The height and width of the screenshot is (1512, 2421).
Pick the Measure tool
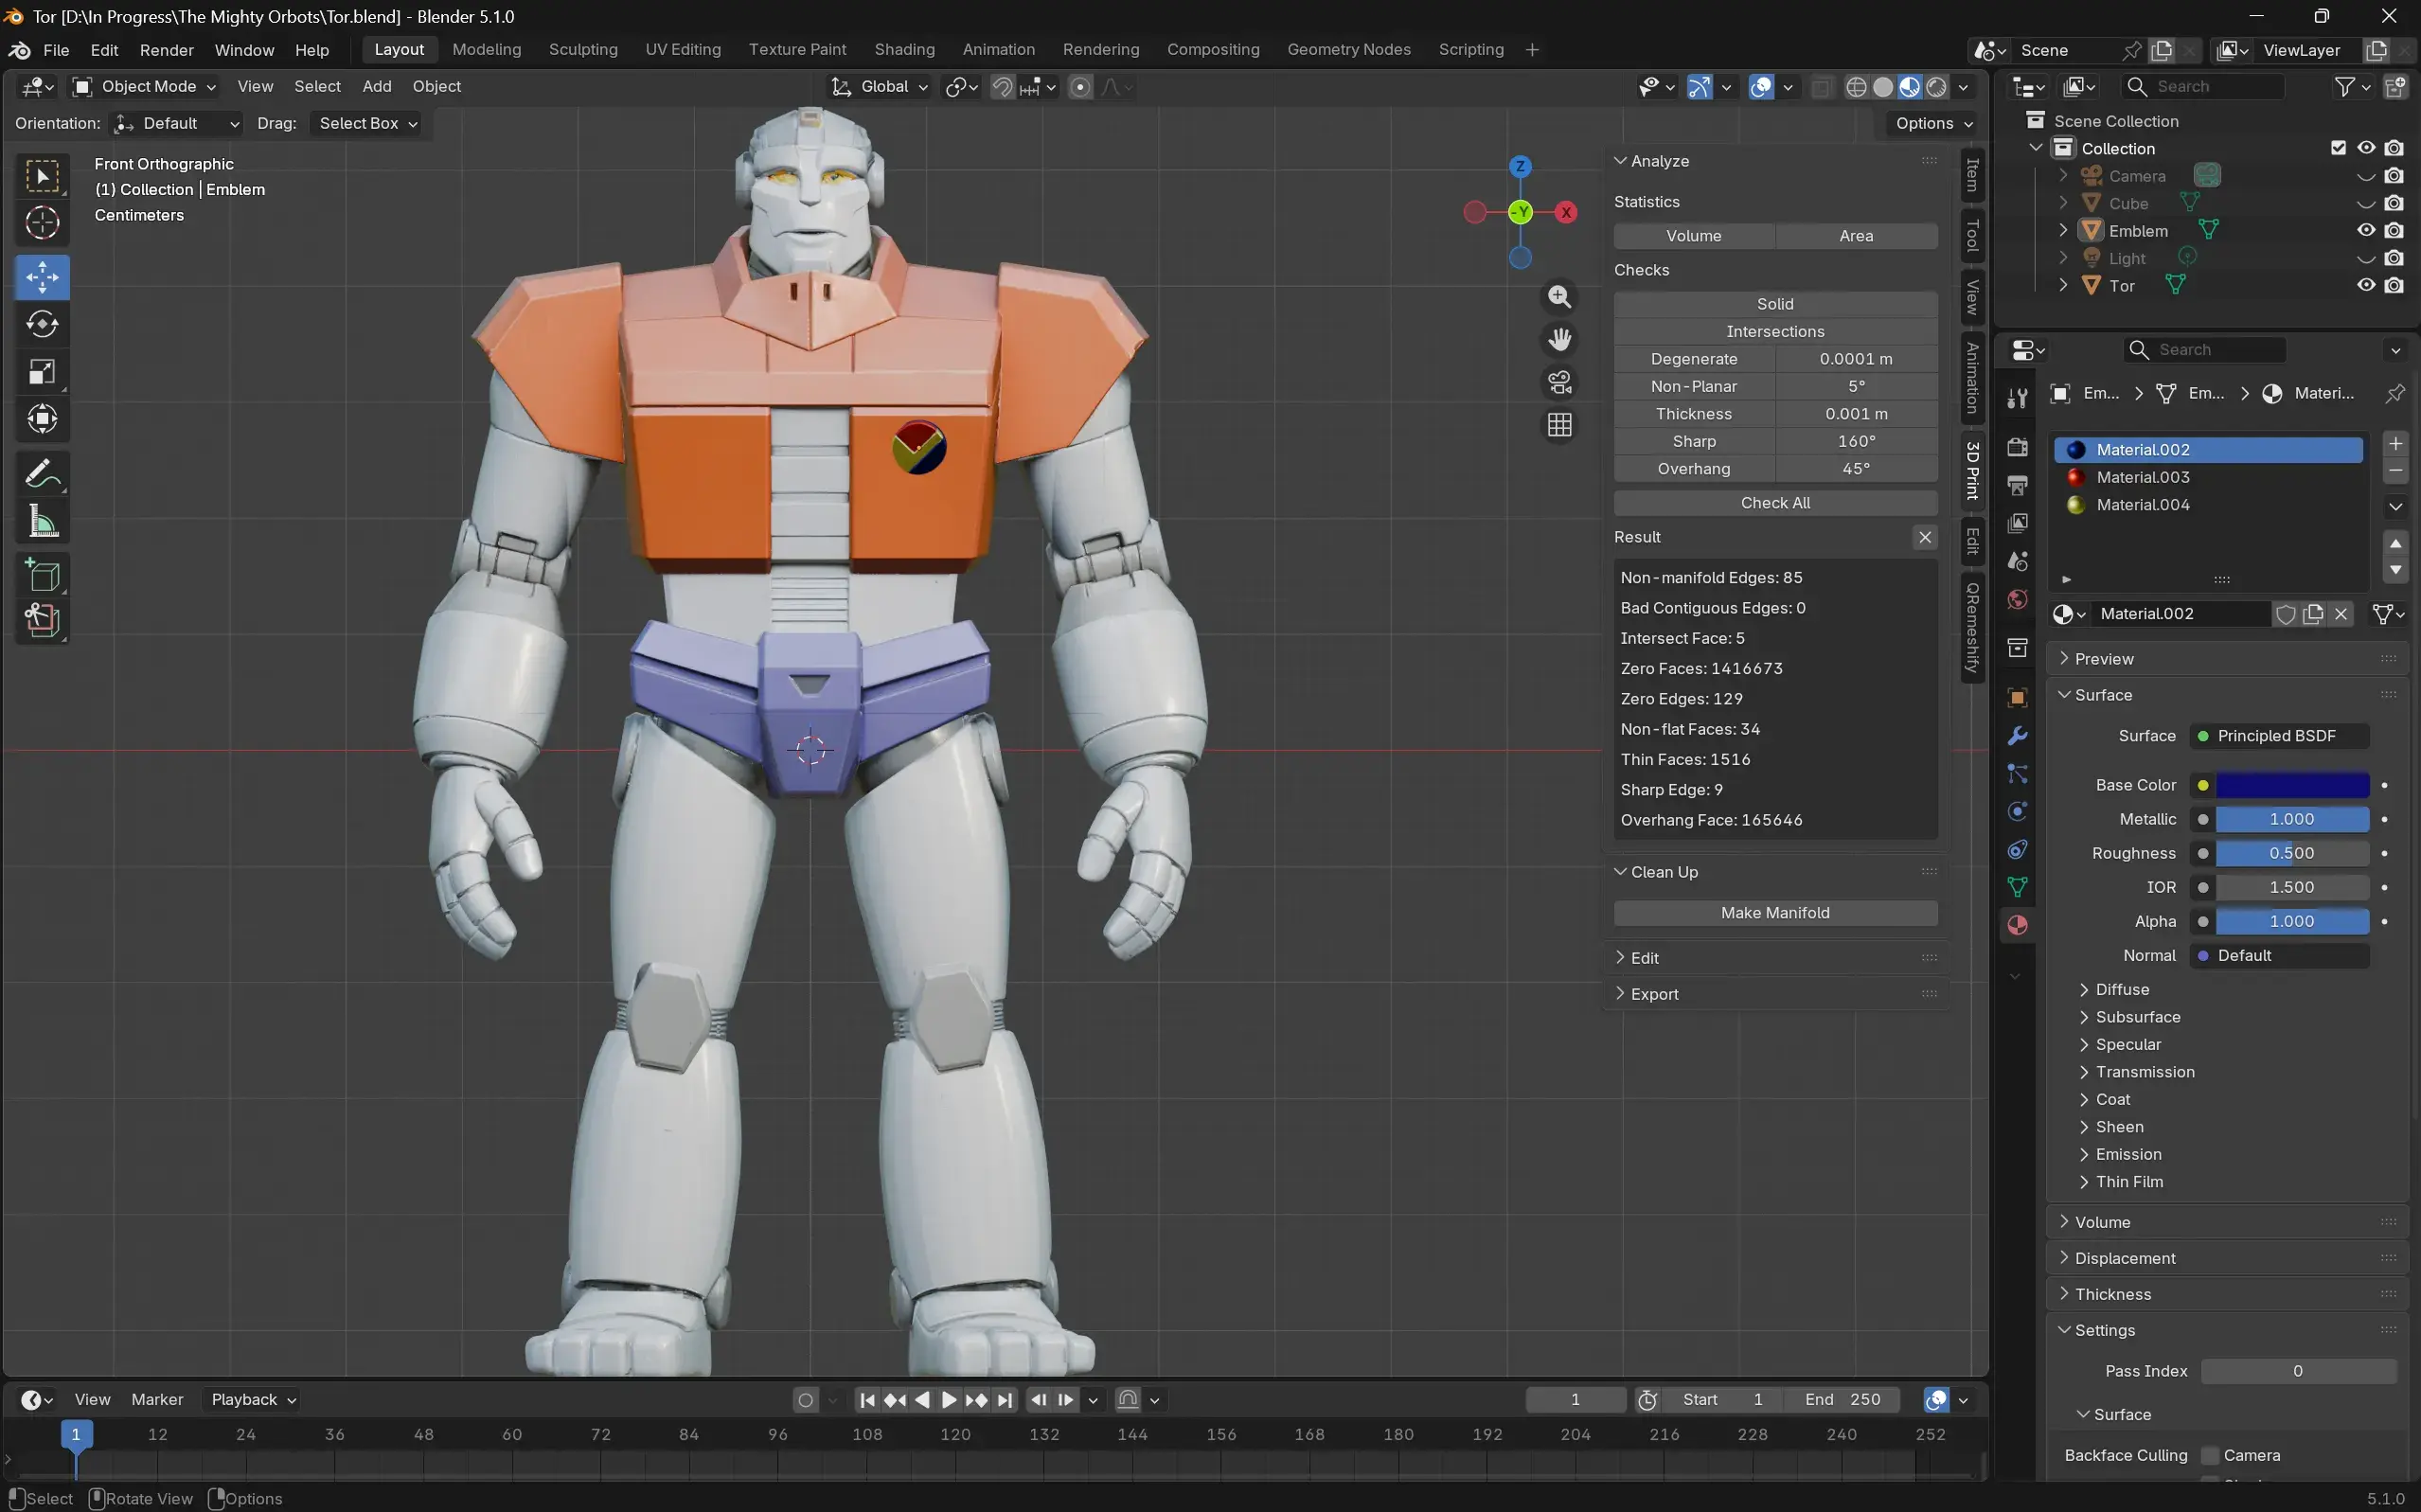tap(42, 521)
